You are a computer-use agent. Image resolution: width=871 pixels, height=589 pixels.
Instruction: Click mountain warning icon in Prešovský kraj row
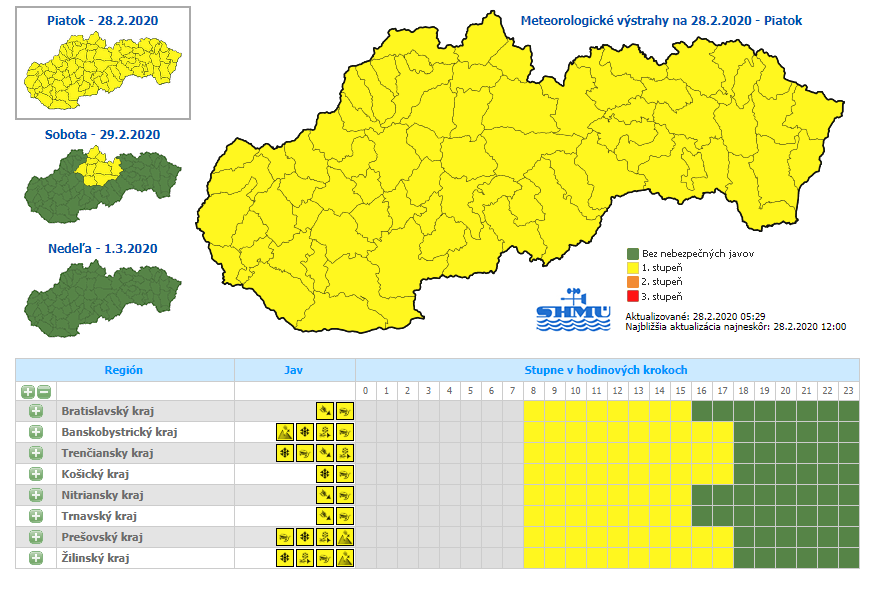coord(344,537)
